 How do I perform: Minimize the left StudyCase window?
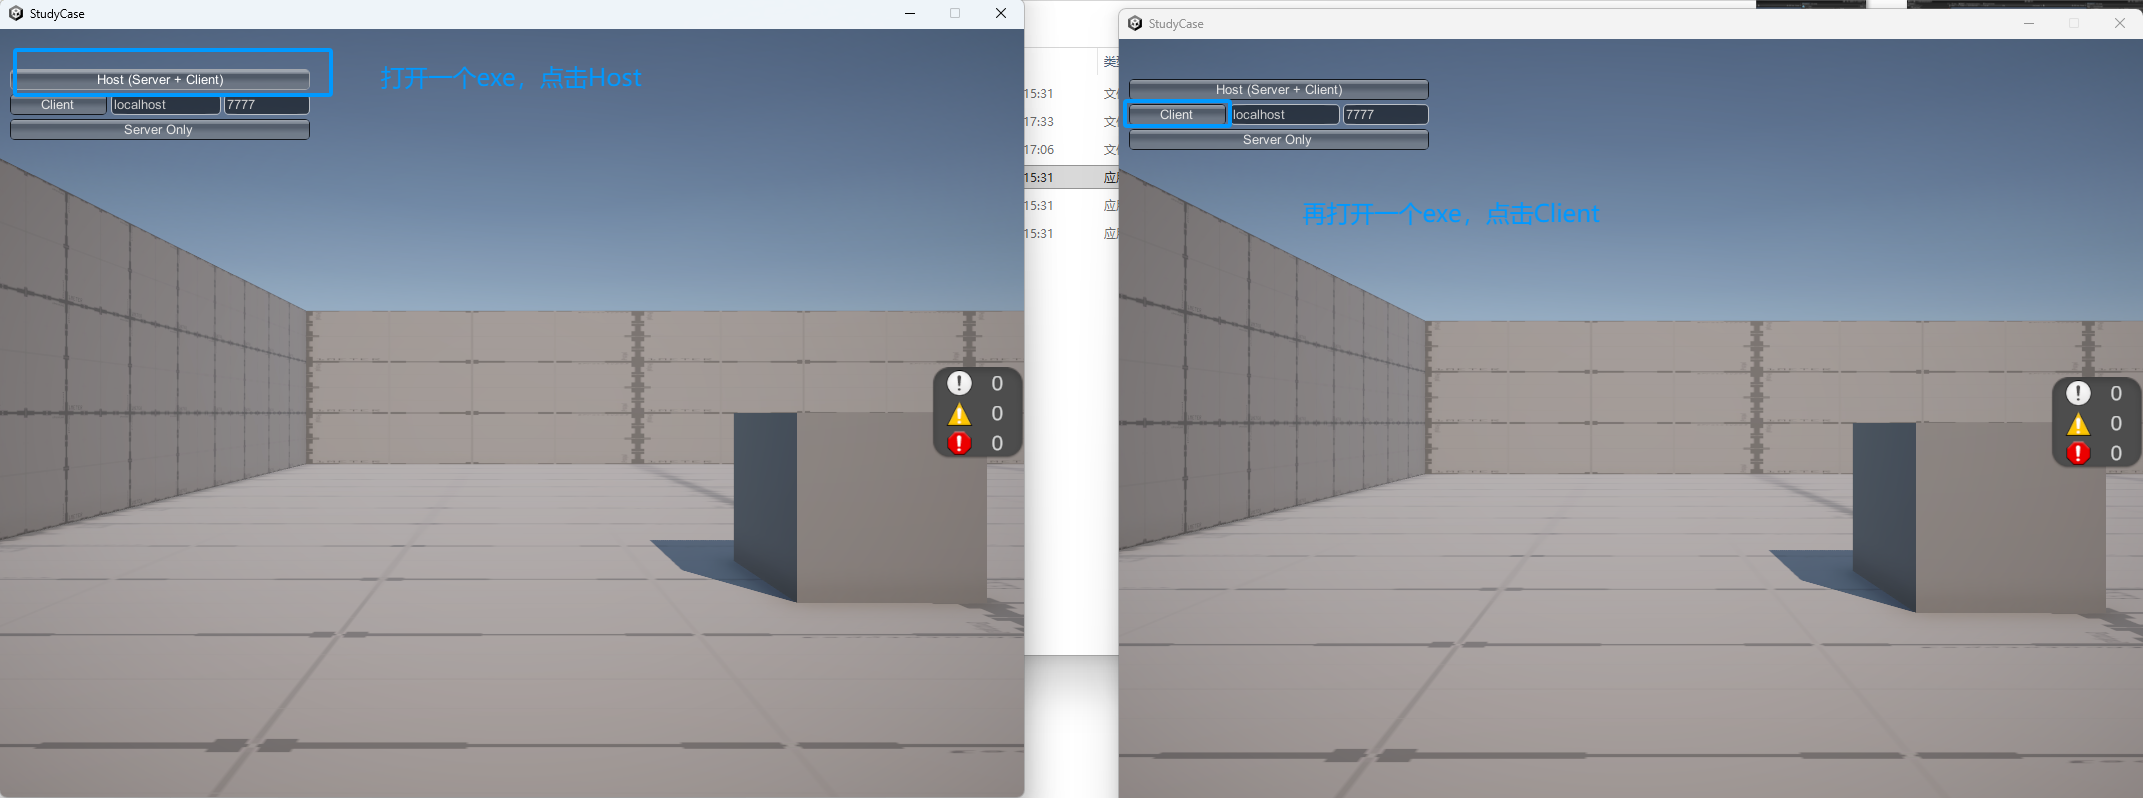click(x=909, y=14)
